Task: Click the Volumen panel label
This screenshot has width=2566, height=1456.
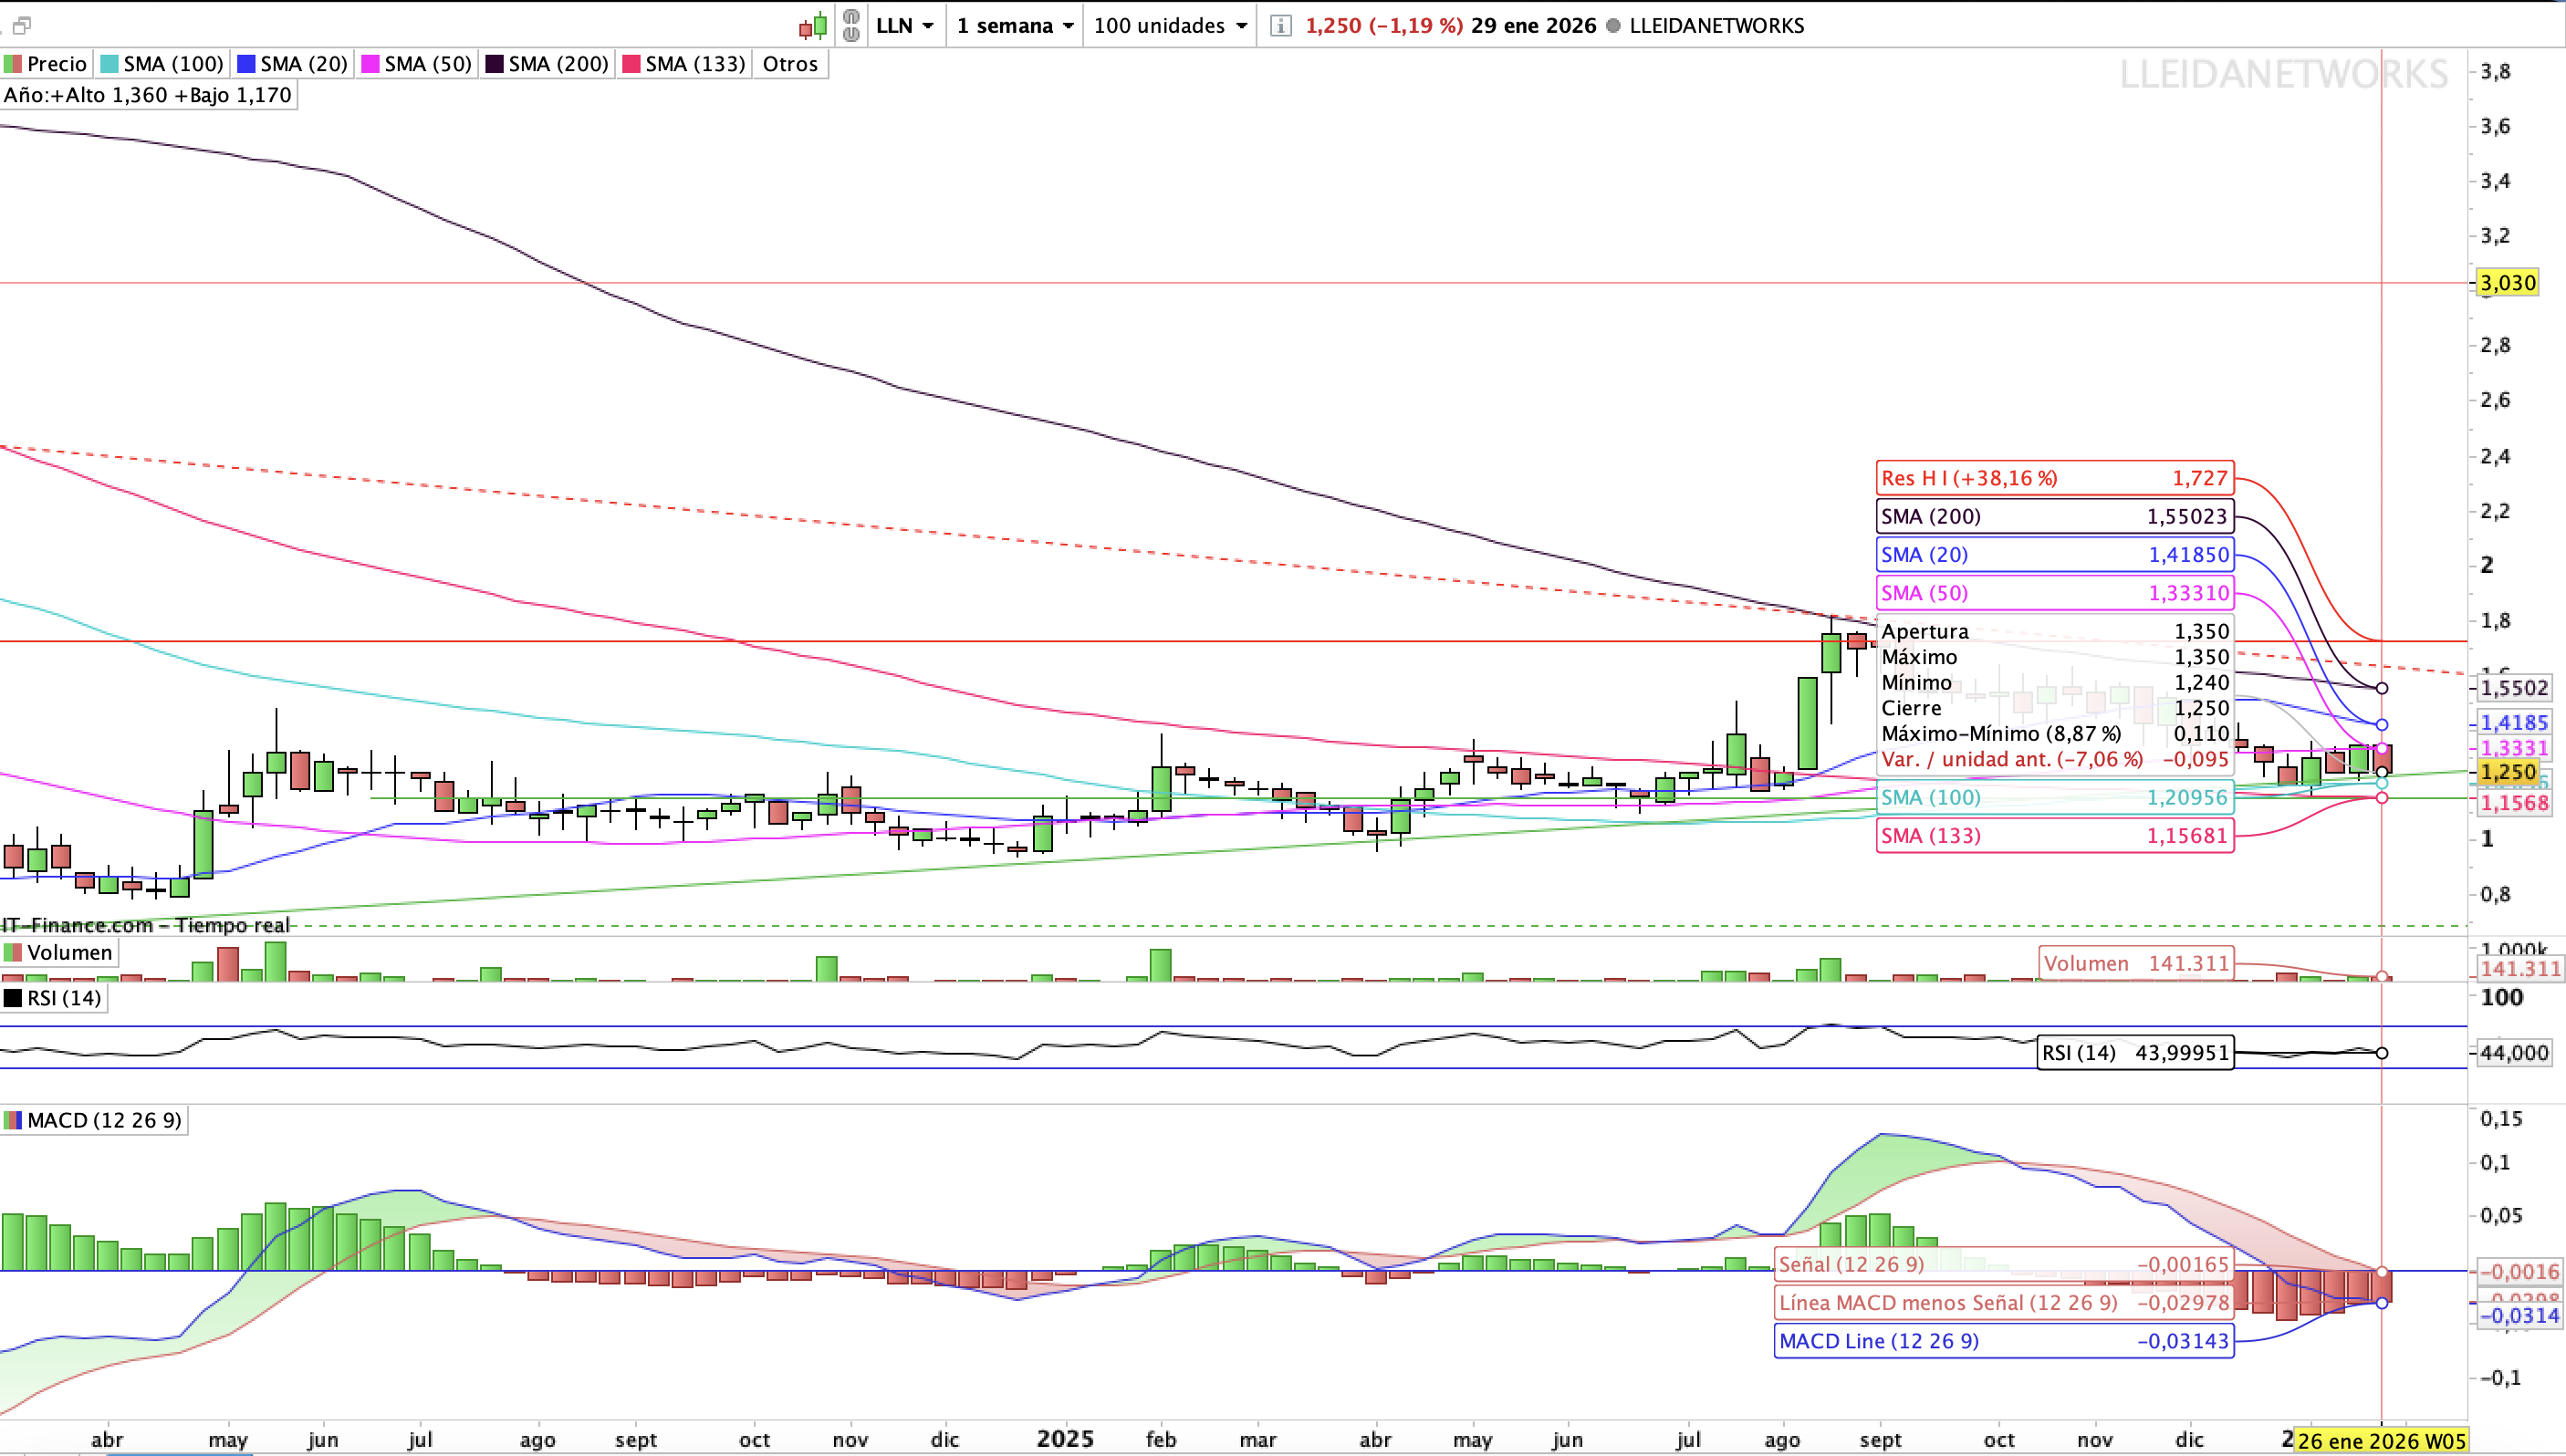Action: tap(59, 952)
